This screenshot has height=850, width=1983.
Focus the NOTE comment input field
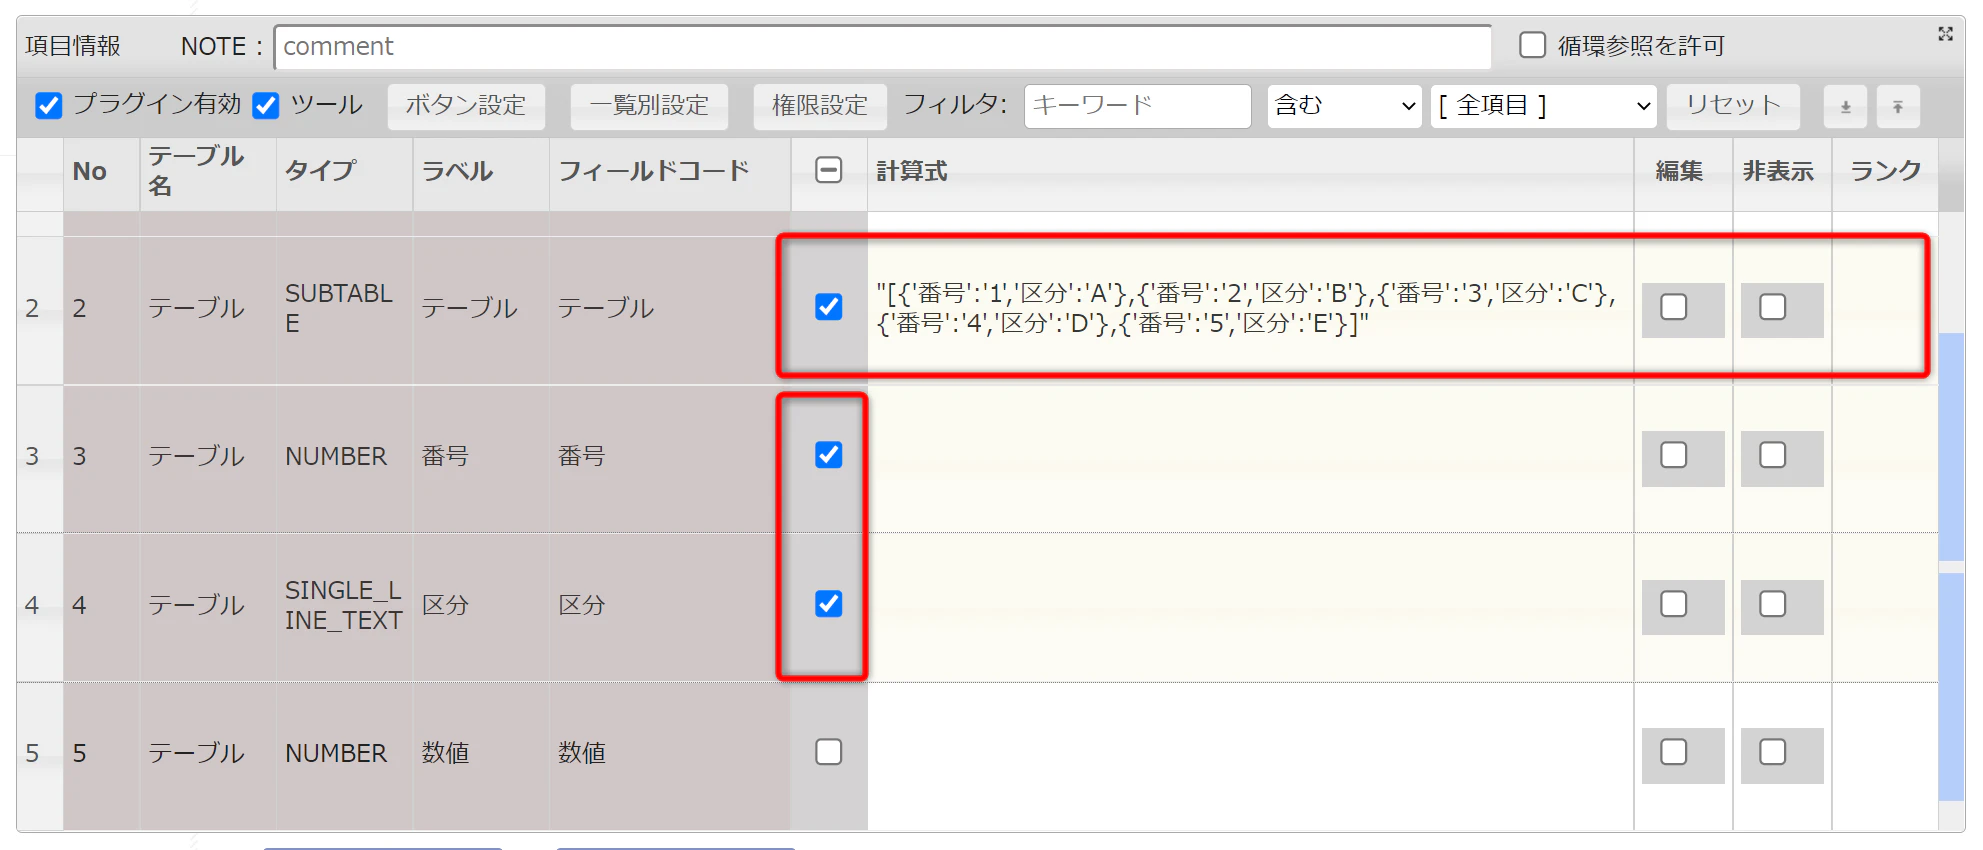click(883, 47)
